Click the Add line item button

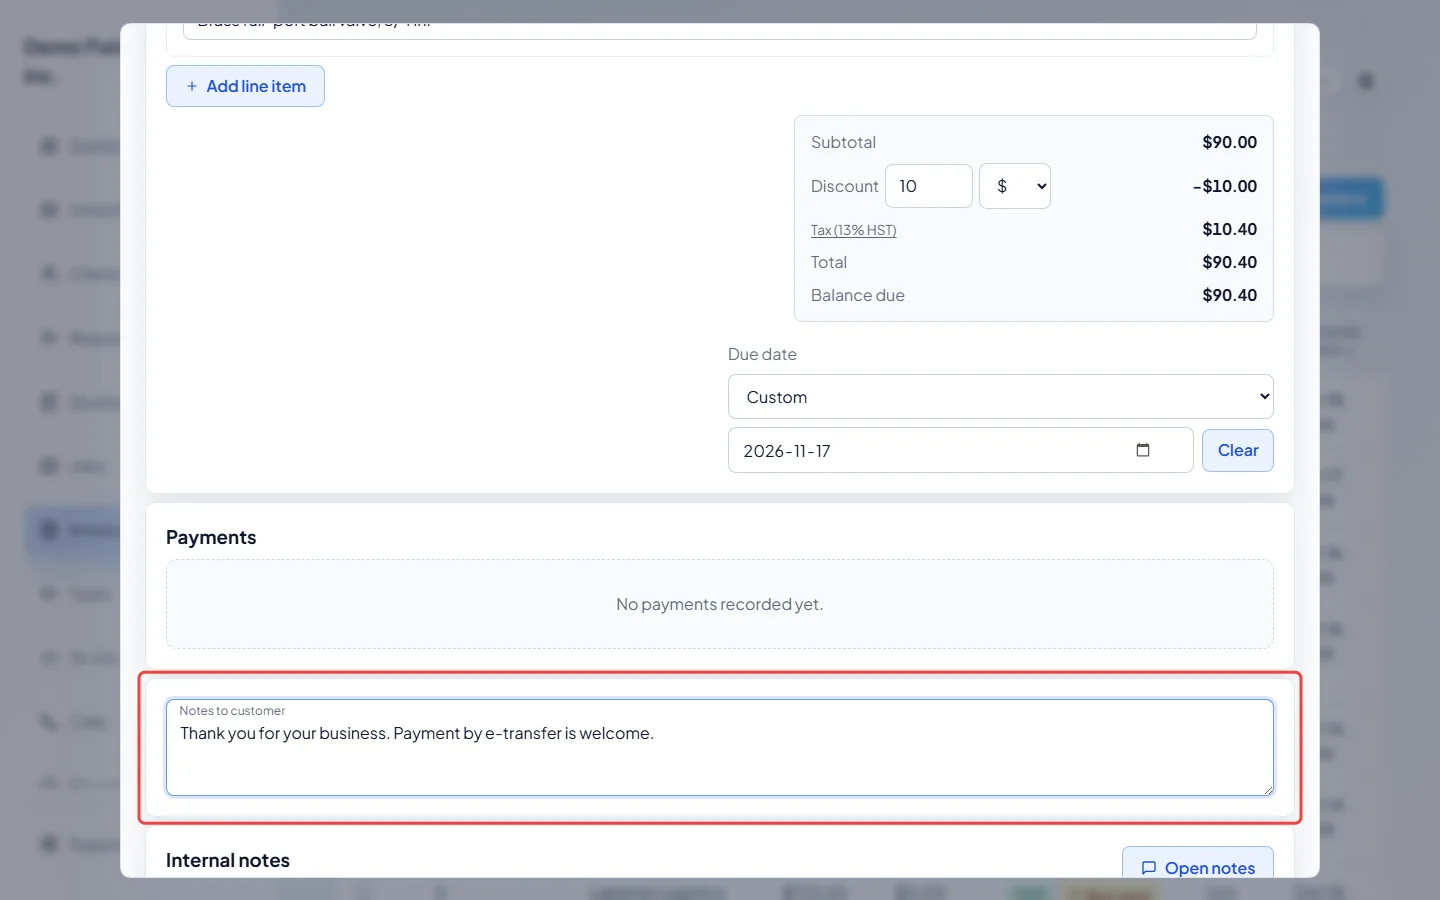(245, 86)
